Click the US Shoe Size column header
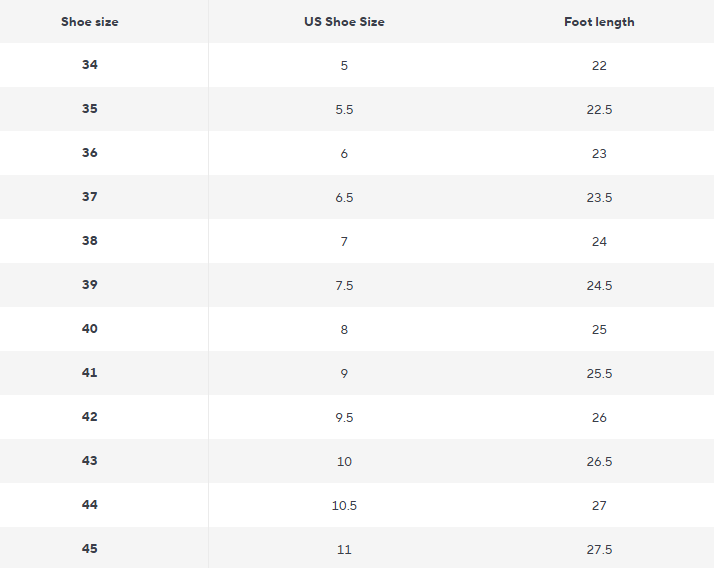The width and height of the screenshot is (714, 568). 344,22
